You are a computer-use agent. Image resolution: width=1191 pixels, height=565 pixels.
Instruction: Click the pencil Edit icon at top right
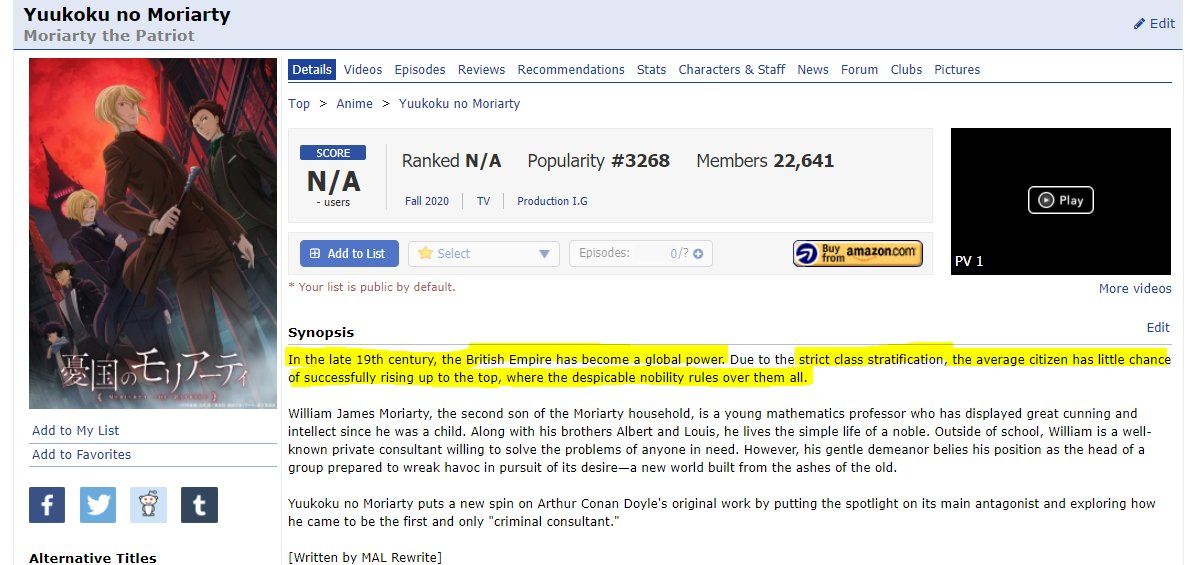pyautogui.click(x=1140, y=23)
